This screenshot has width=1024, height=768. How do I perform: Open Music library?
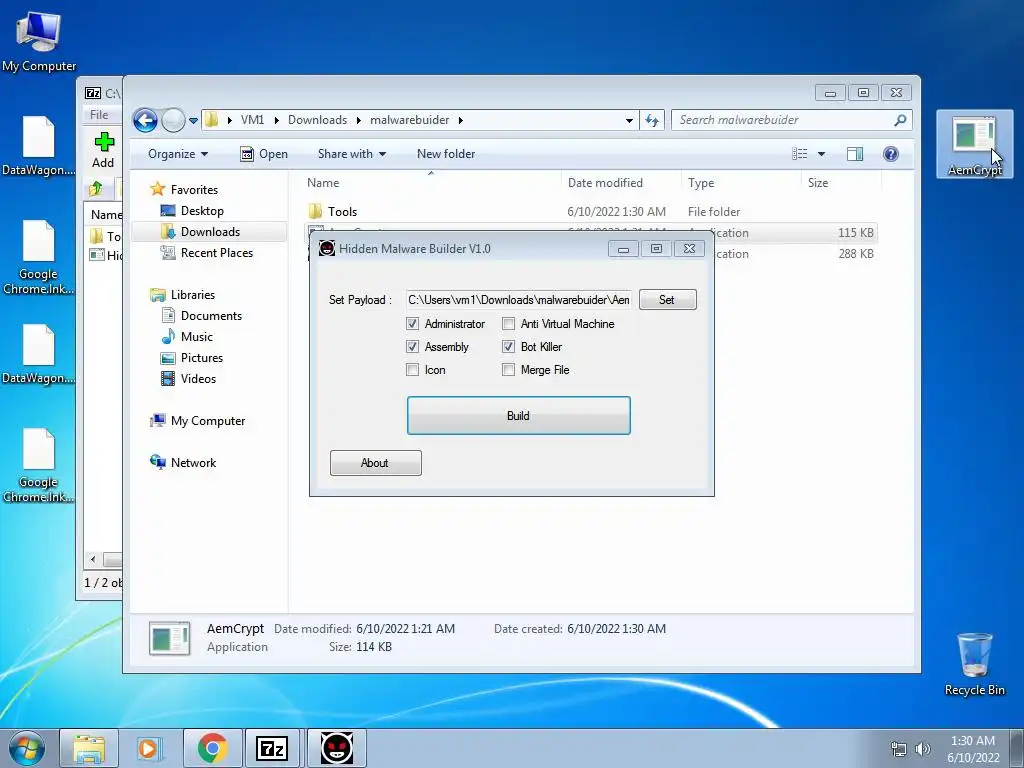(x=197, y=337)
